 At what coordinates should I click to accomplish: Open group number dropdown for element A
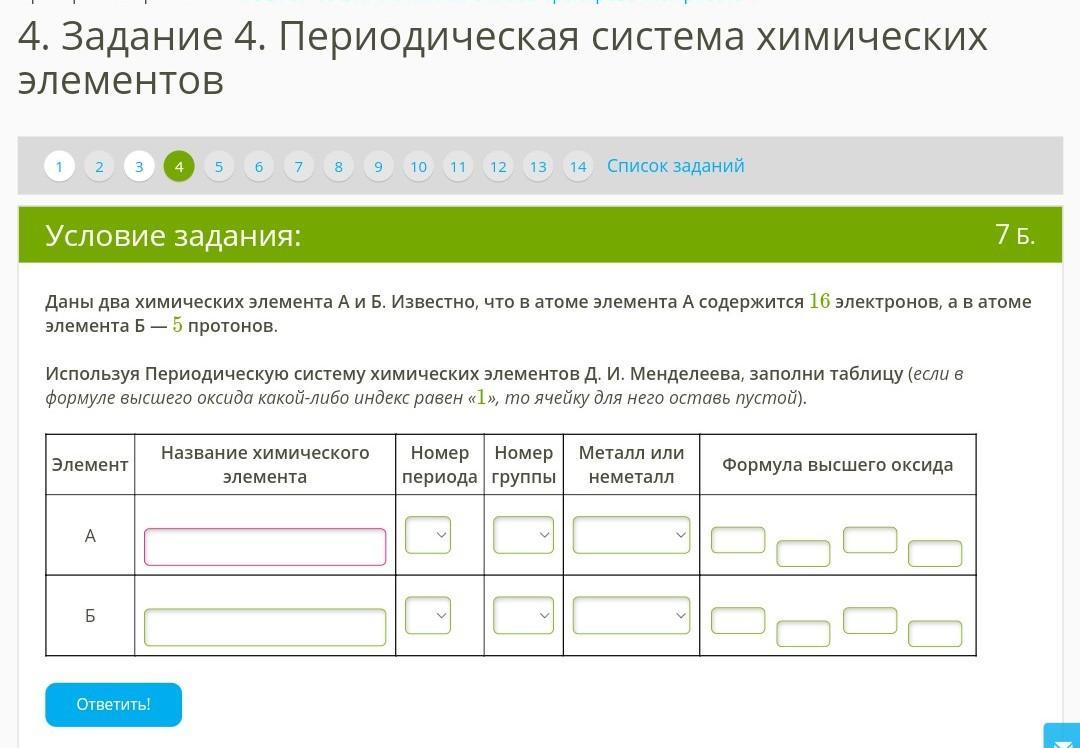[523, 535]
